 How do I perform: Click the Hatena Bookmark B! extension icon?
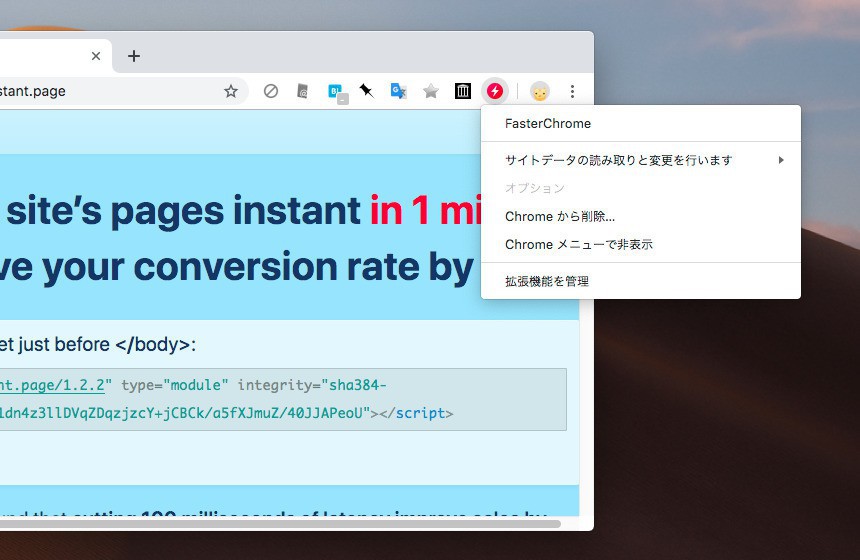coord(337,93)
